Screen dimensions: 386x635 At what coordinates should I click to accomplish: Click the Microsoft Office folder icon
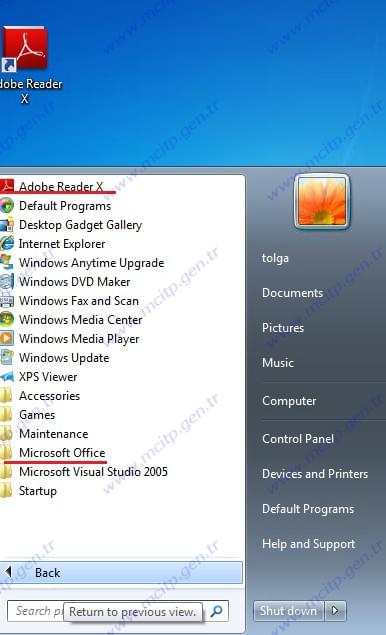pos(6,453)
